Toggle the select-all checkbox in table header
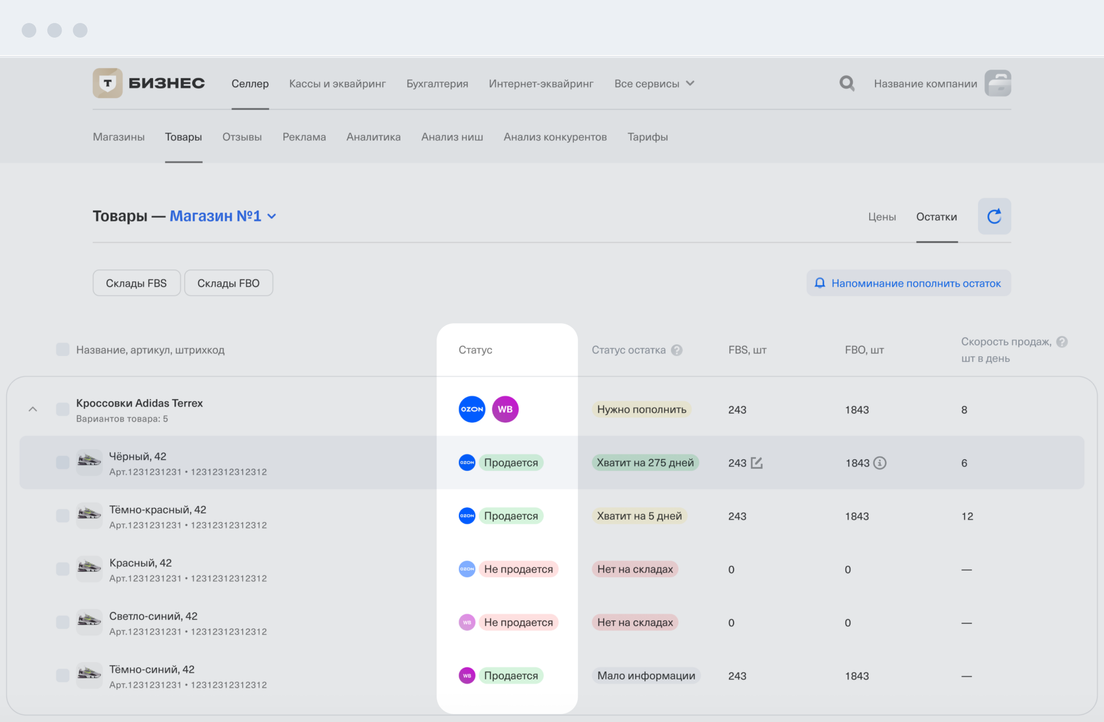This screenshot has height=722, width=1104. click(63, 350)
